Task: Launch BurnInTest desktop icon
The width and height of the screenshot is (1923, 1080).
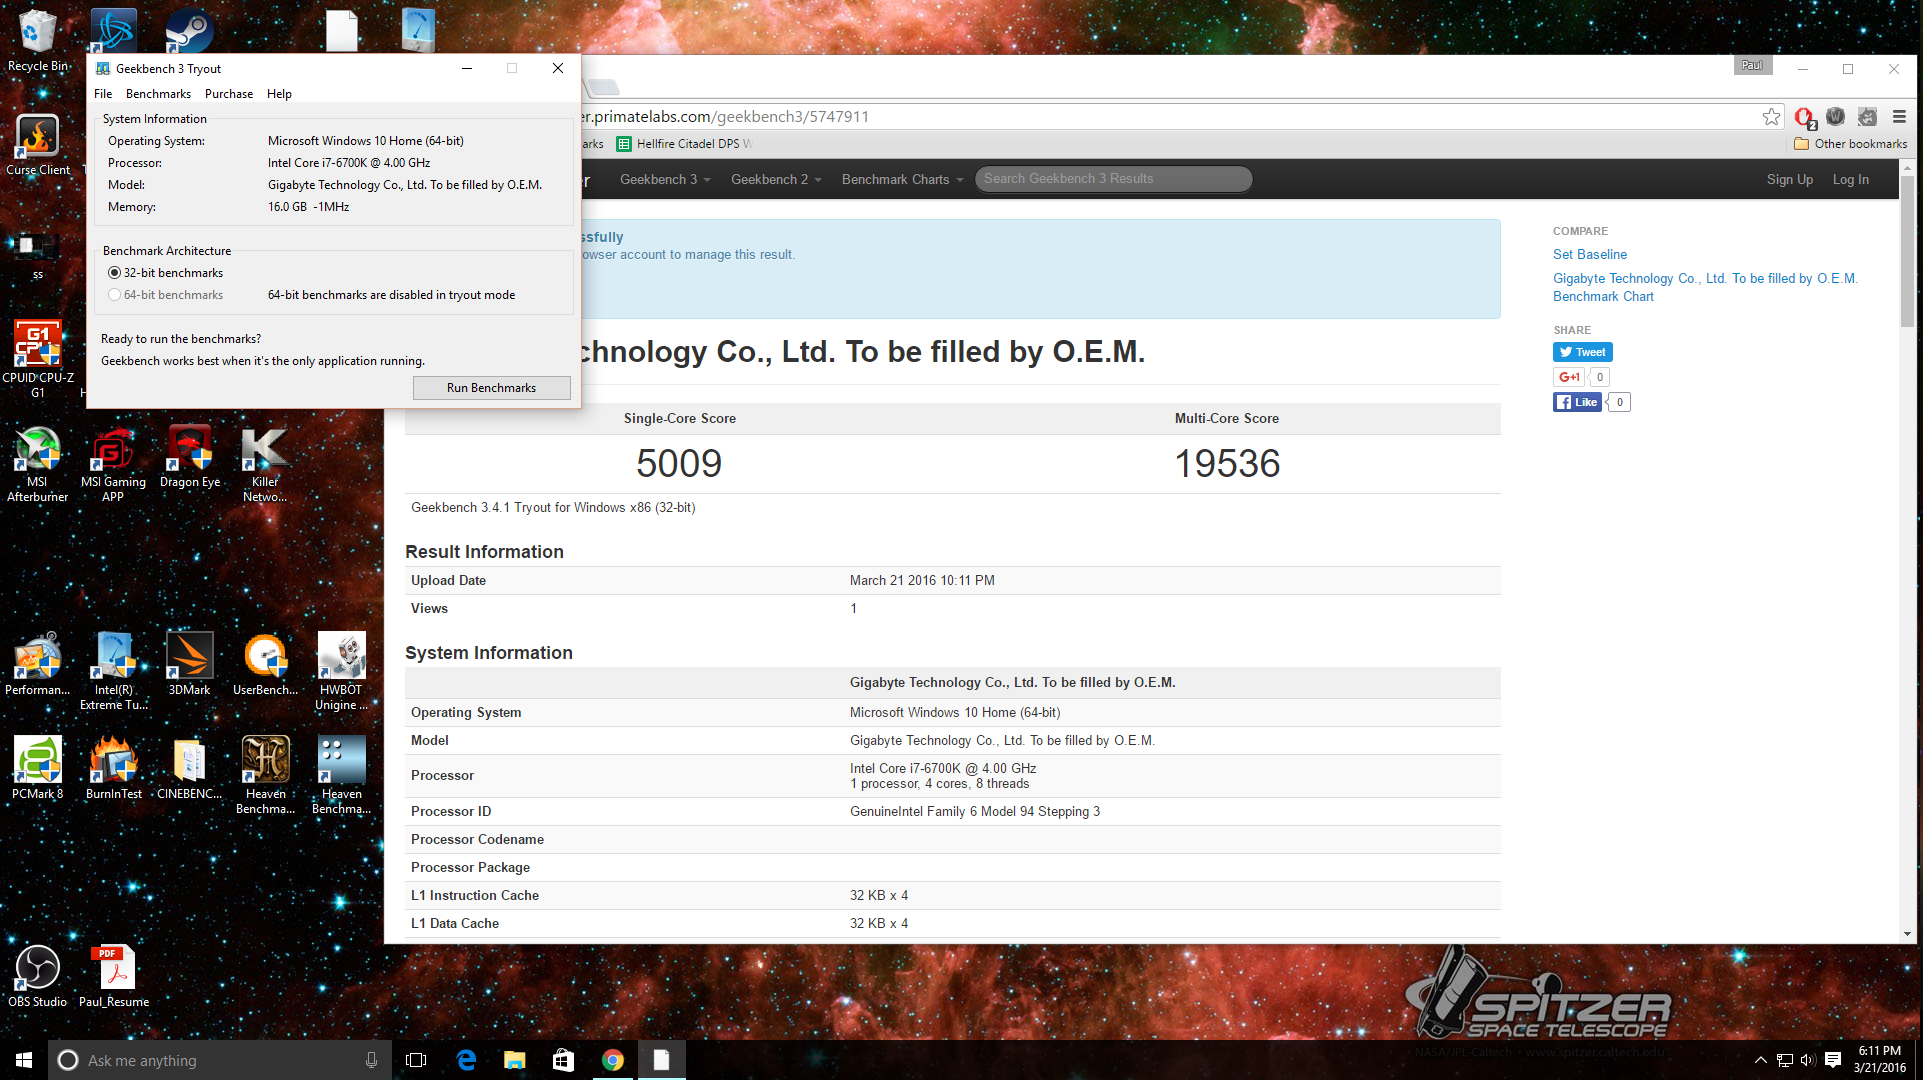Action: (113, 768)
